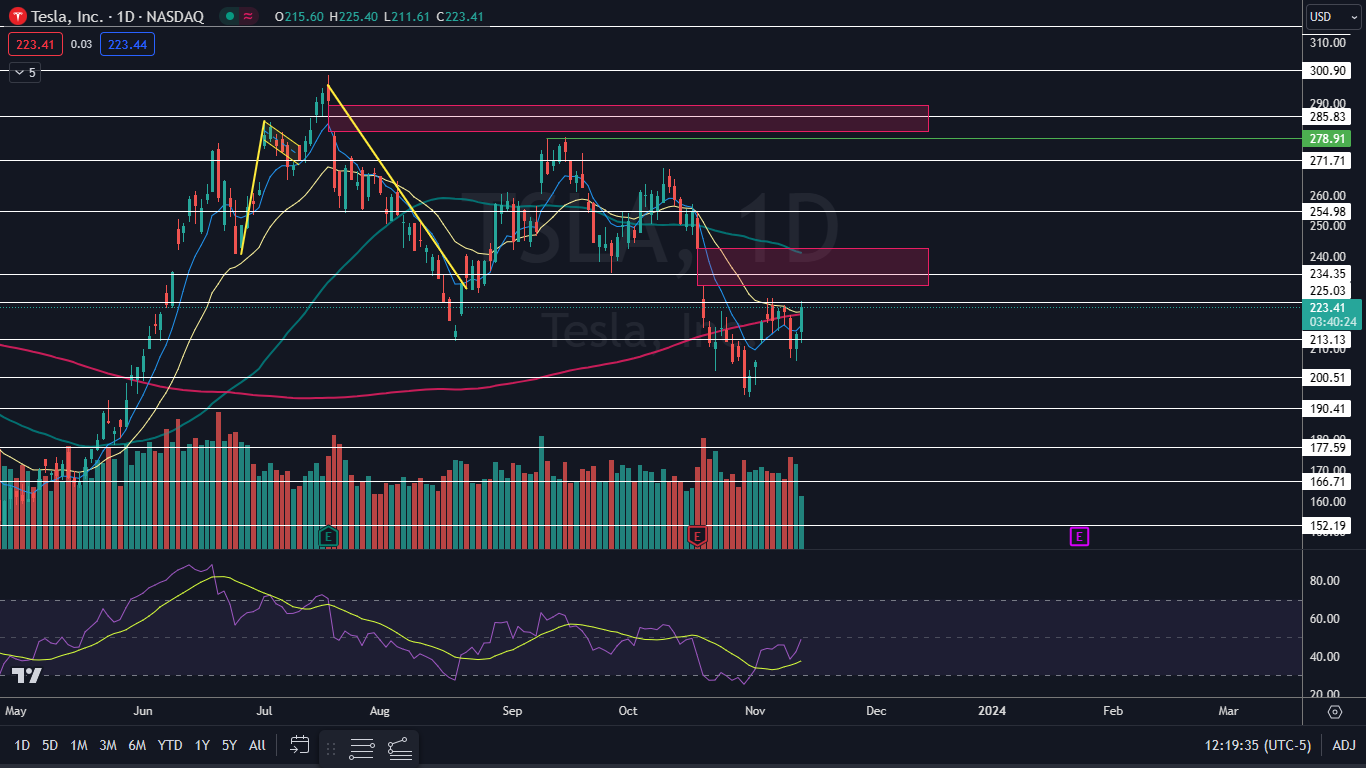The width and height of the screenshot is (1366, 768).
Task: Click the low price value L211.61
Action: [405, 16]
